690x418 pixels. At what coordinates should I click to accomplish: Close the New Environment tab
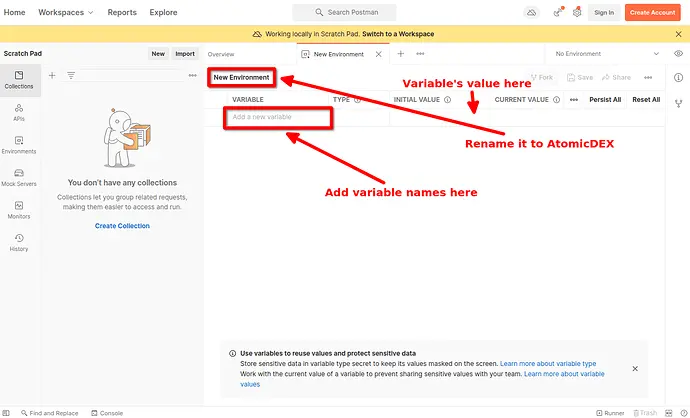(378, 53)
